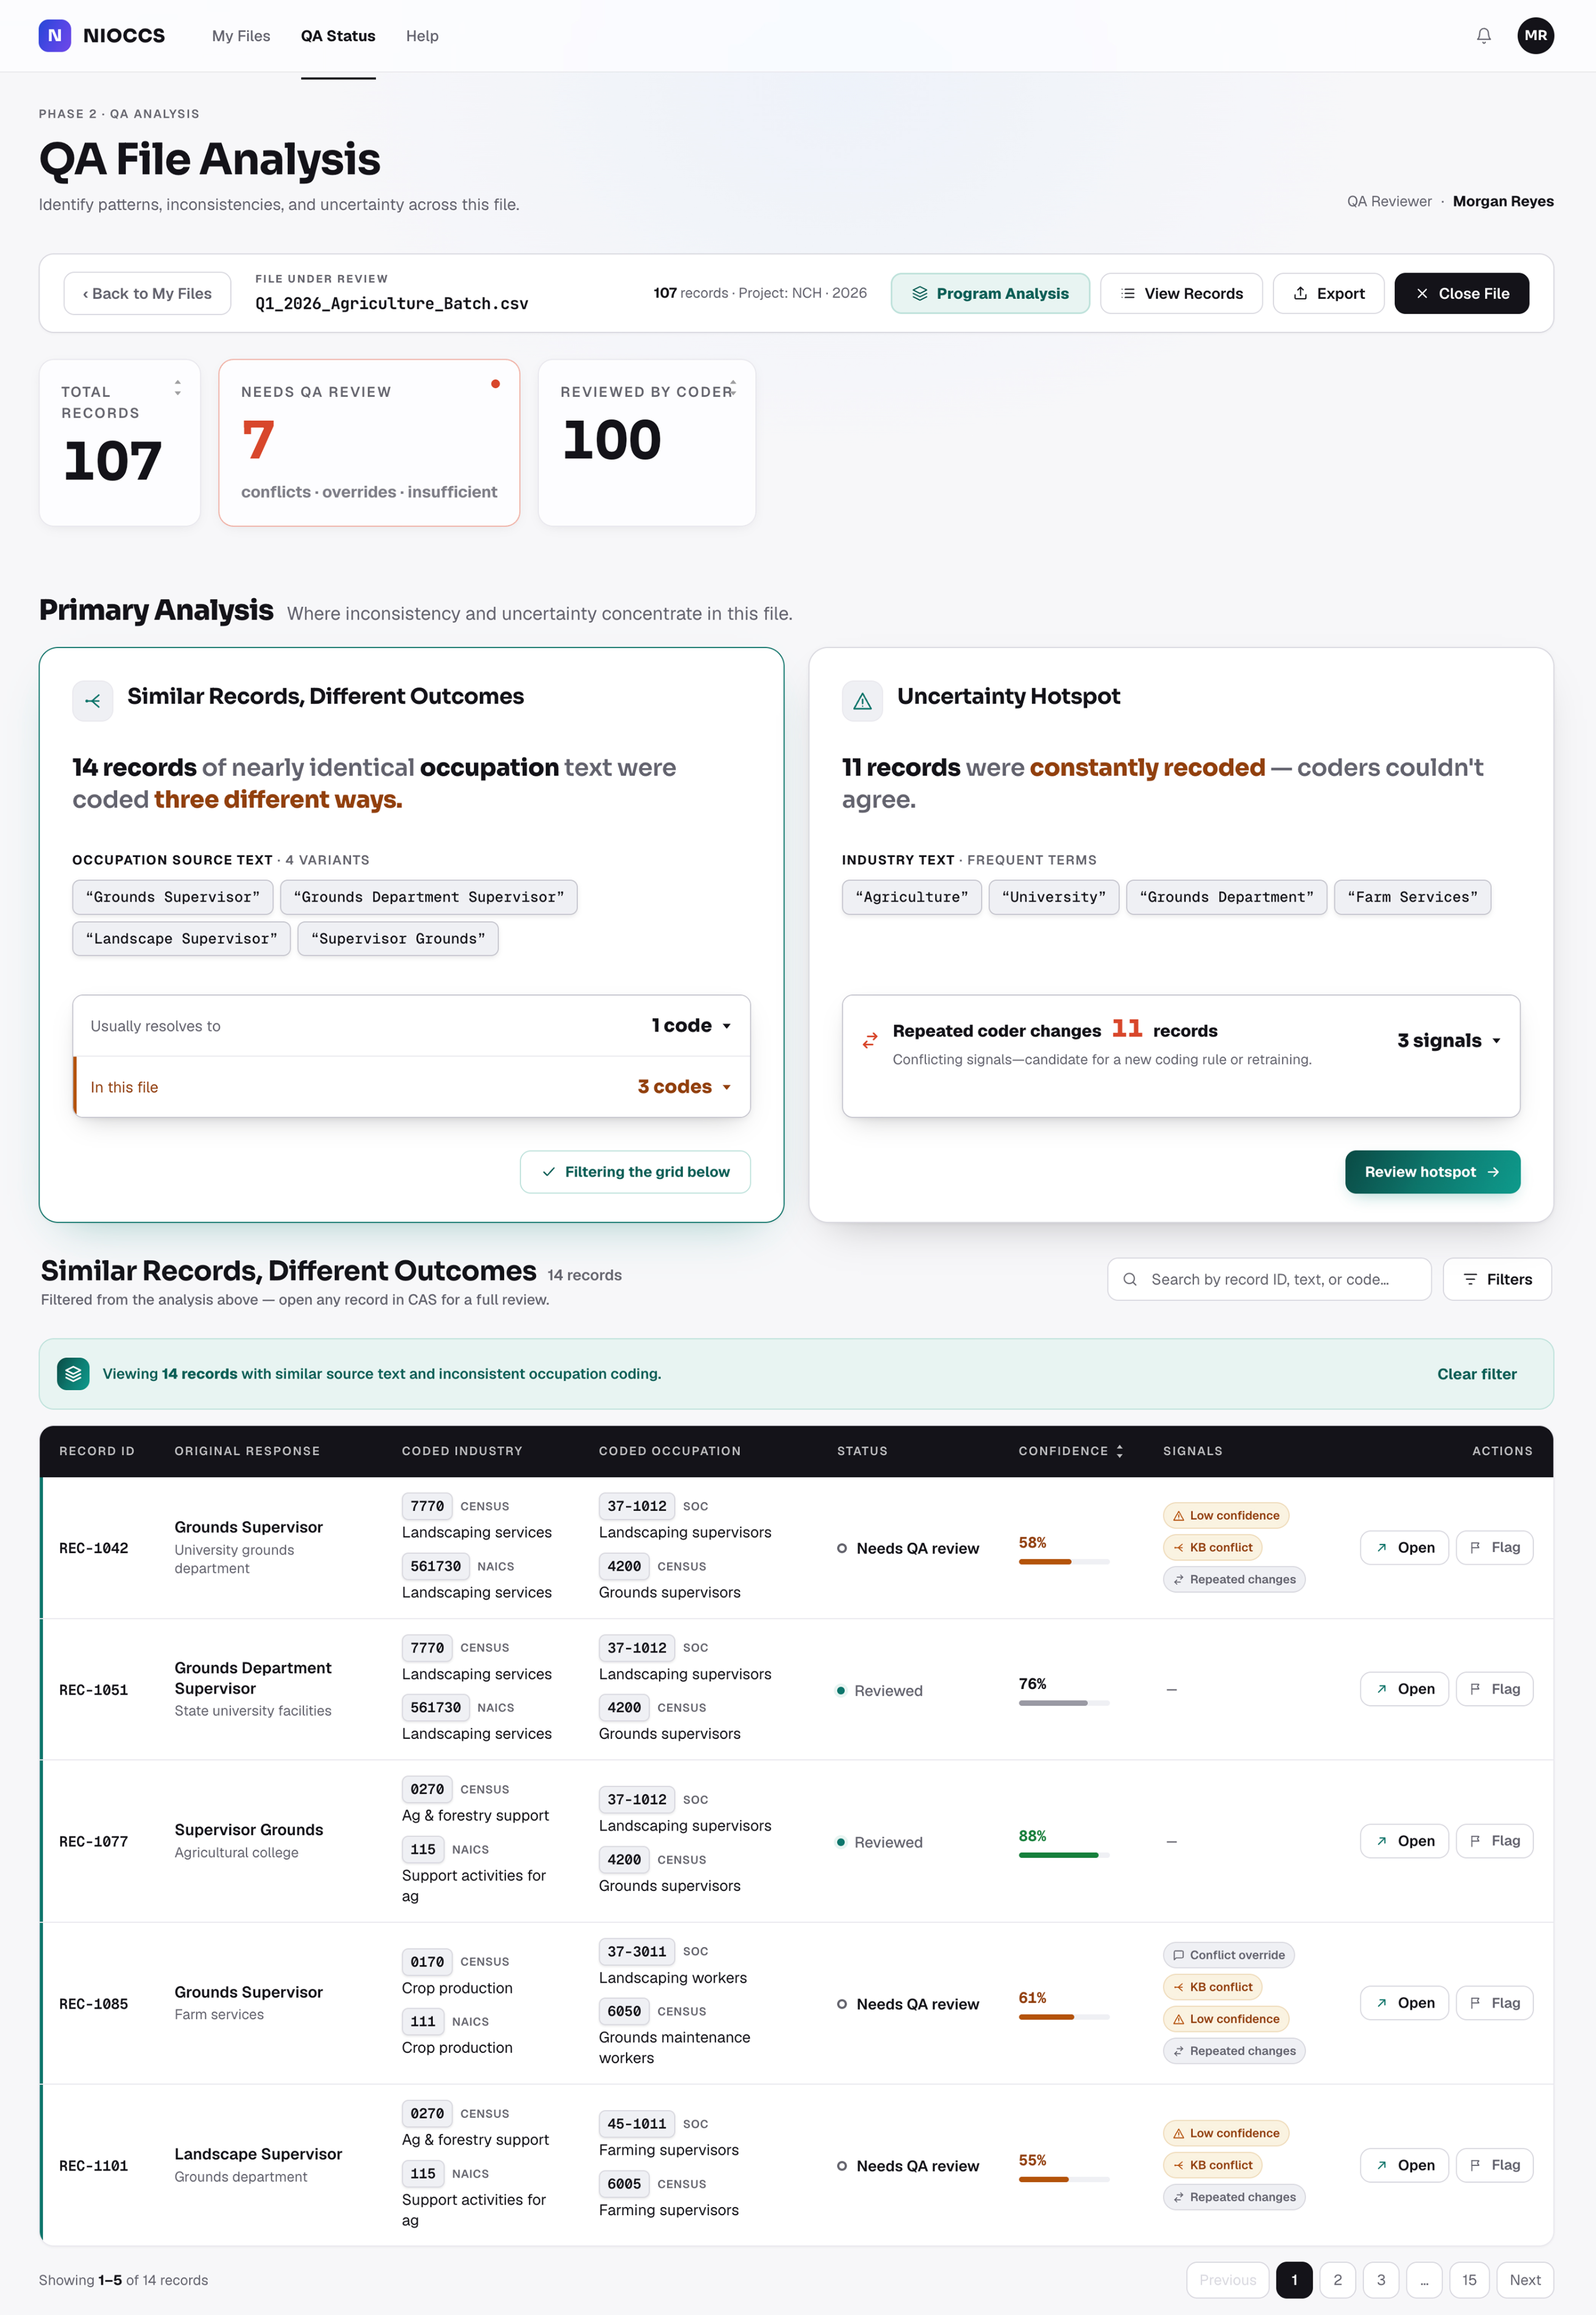Toggle the Filtering the grid below button
This screenshot has width=1596, height=2315.
point(635,1172)
